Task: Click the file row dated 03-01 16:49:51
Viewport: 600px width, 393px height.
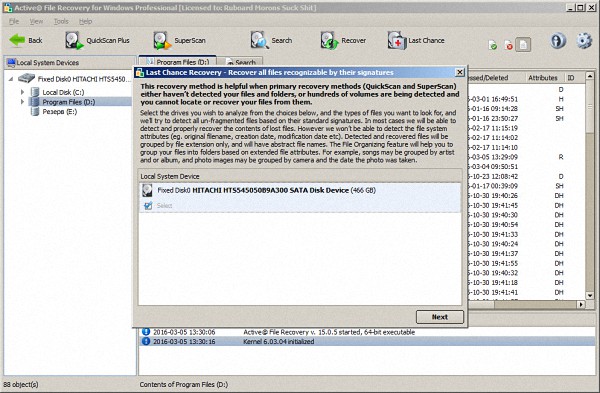Action: coord(526,99)
